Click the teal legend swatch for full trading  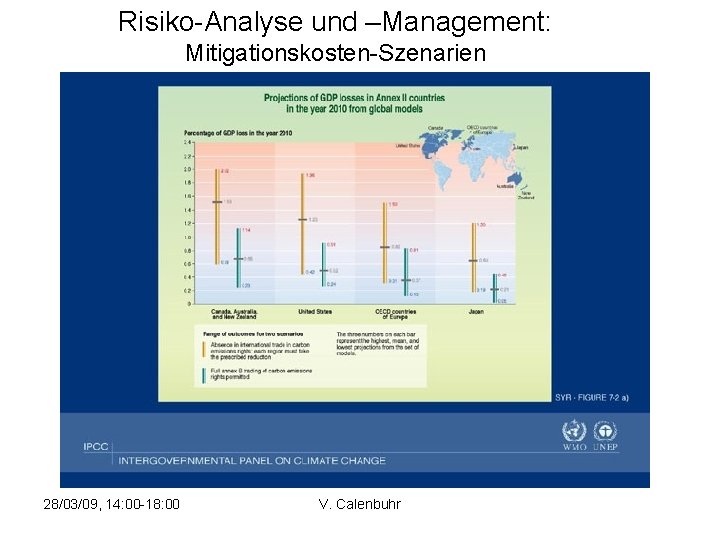click(204, 375)
